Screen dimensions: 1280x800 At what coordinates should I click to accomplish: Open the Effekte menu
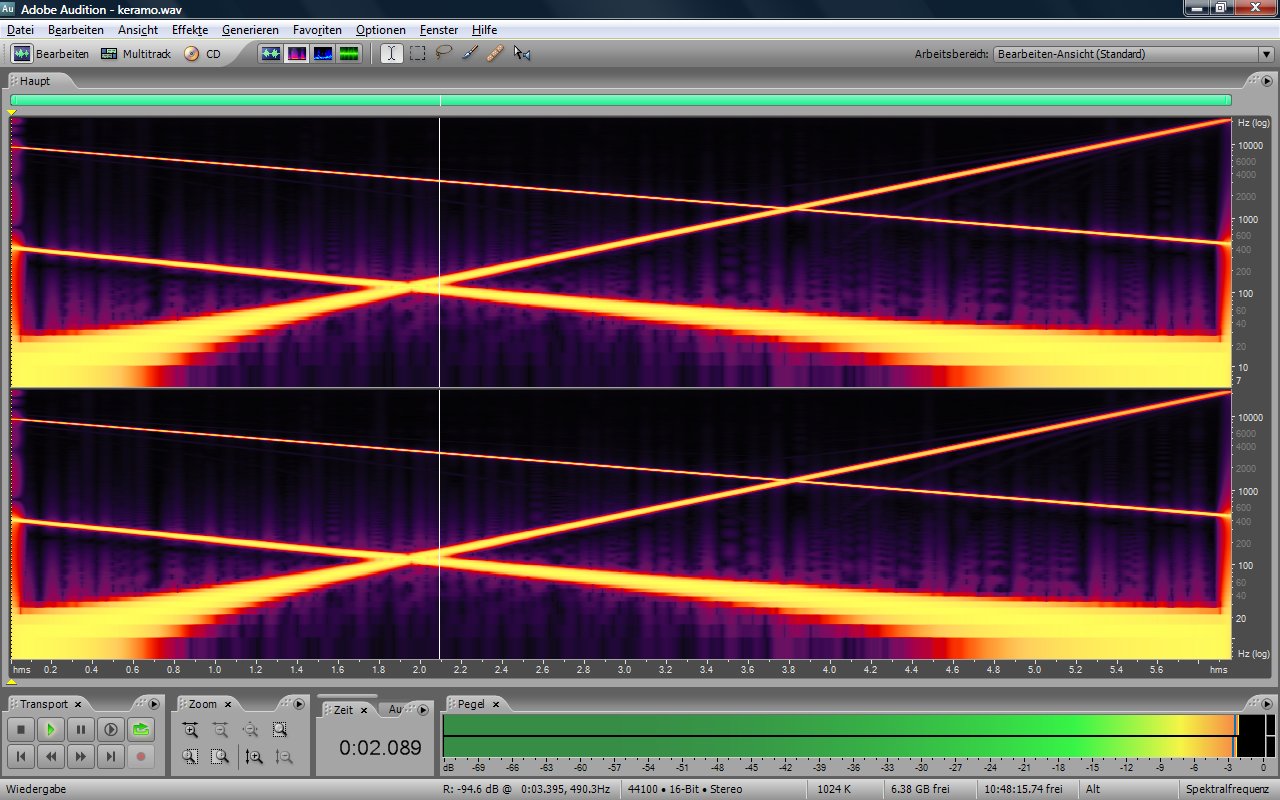tap(189, 30)
